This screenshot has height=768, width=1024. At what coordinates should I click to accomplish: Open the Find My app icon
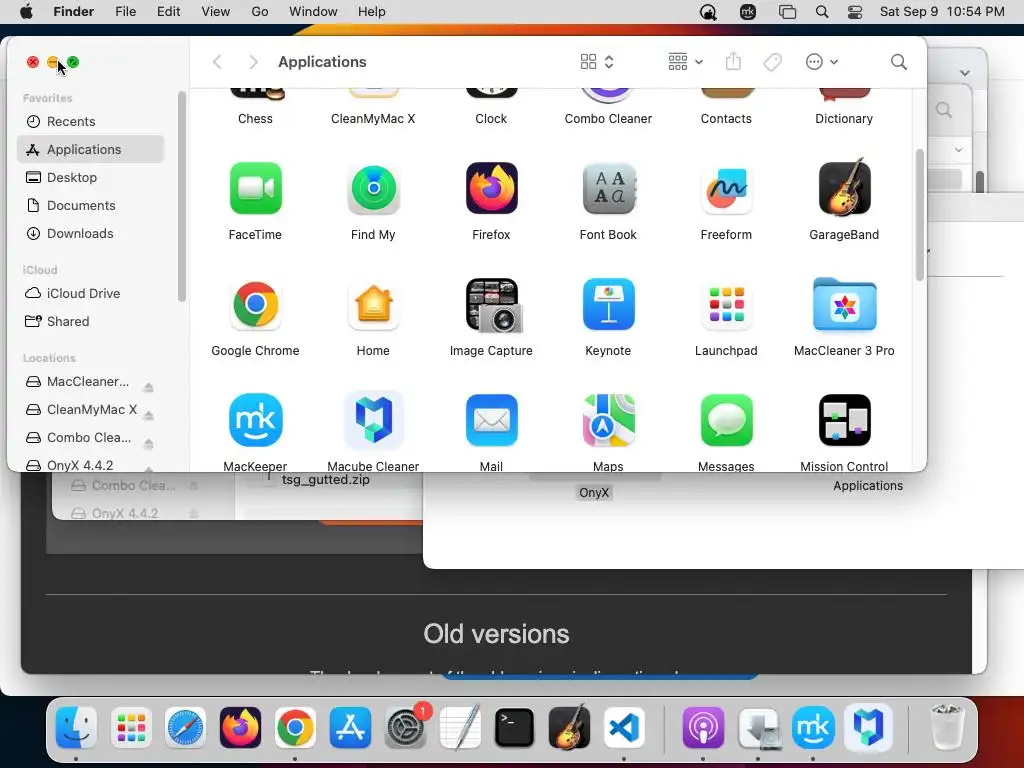[x=373, y=189]
